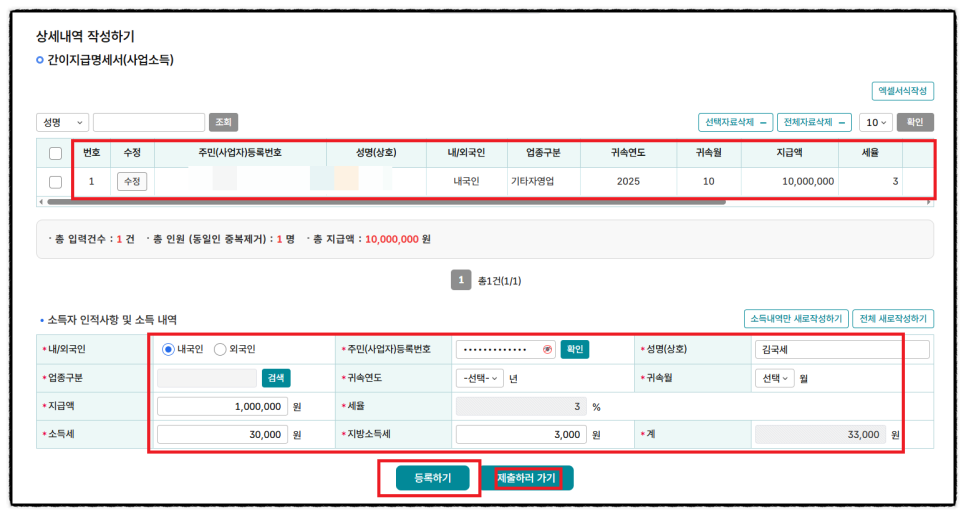Click the 선택자료삭제 button
Viewport: 966px width, 516px height.
point(735,123)
